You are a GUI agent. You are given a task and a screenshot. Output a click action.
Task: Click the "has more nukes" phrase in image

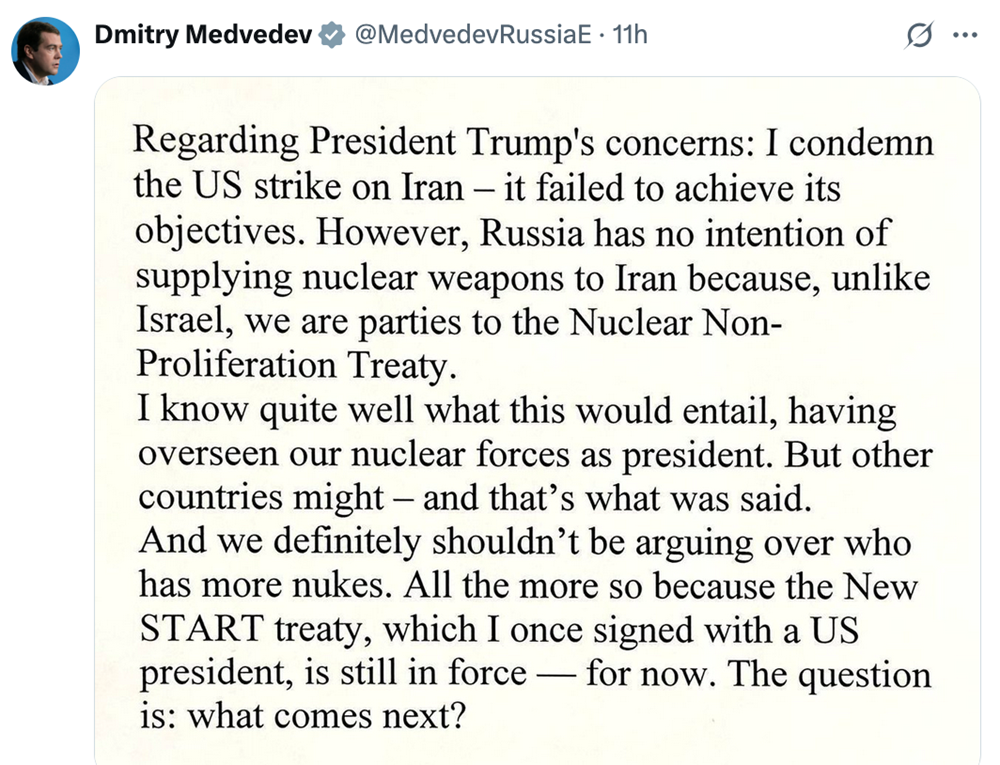(x=265, y=584)
